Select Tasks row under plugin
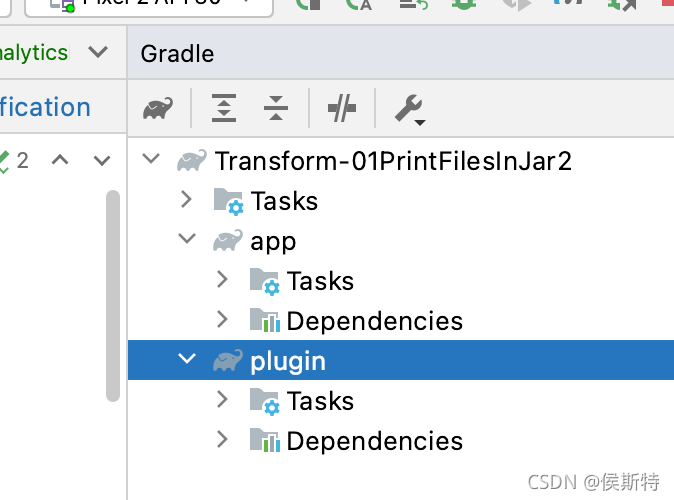 [x=401, y=400]
